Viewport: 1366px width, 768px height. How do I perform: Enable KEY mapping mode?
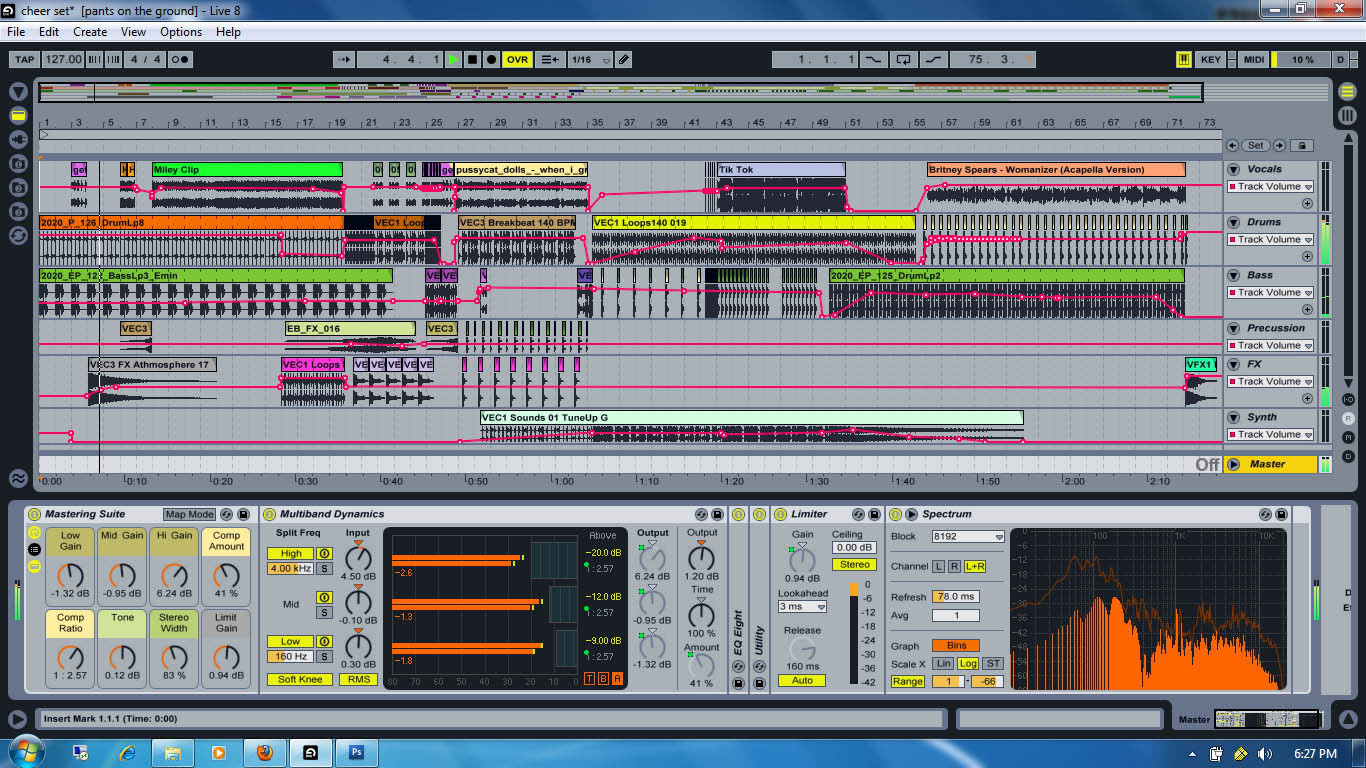pos(1210,59)
